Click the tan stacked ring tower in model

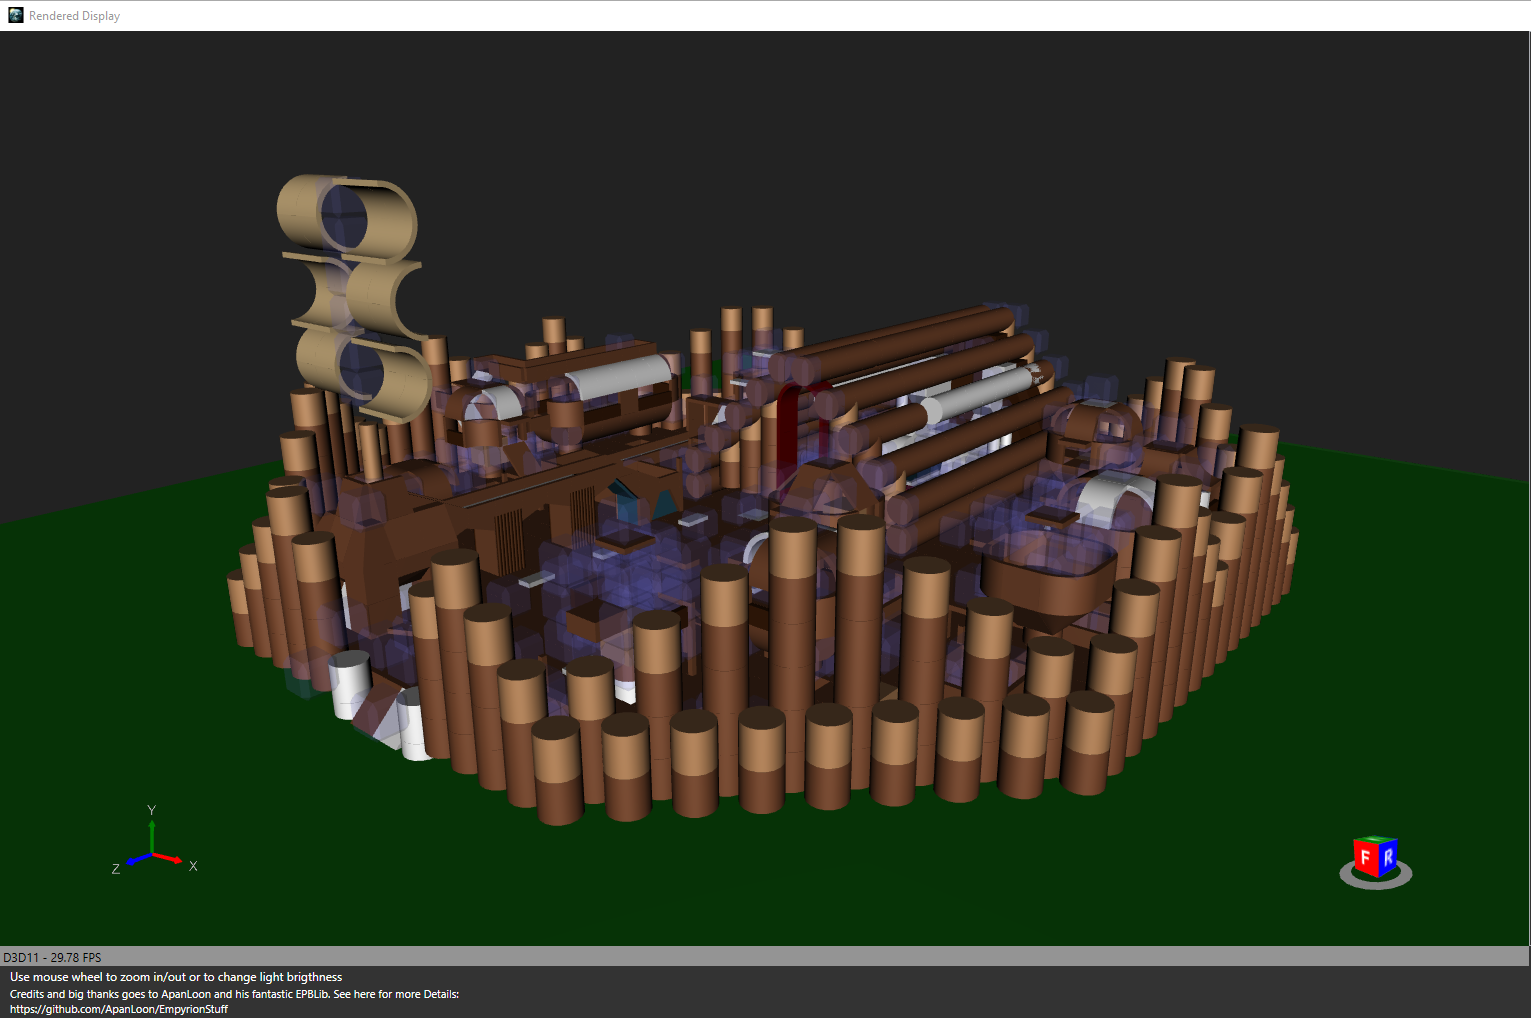point(353,297)
